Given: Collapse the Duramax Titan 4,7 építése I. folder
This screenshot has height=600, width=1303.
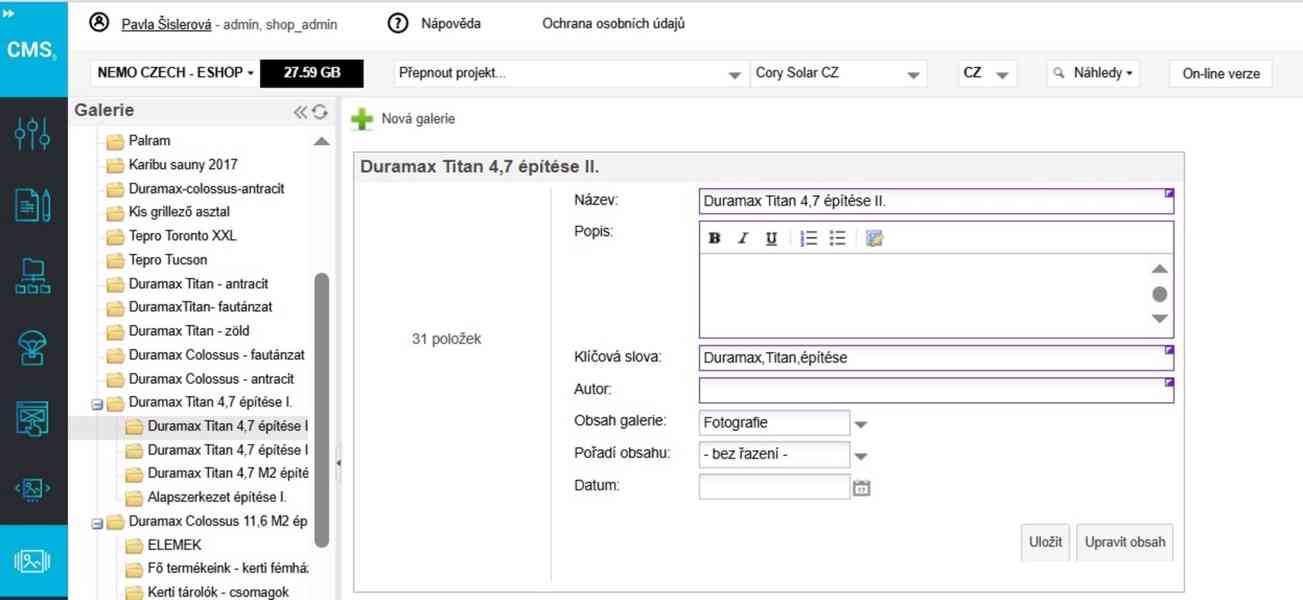Looking at the screenshot, I should coord(98,404).
